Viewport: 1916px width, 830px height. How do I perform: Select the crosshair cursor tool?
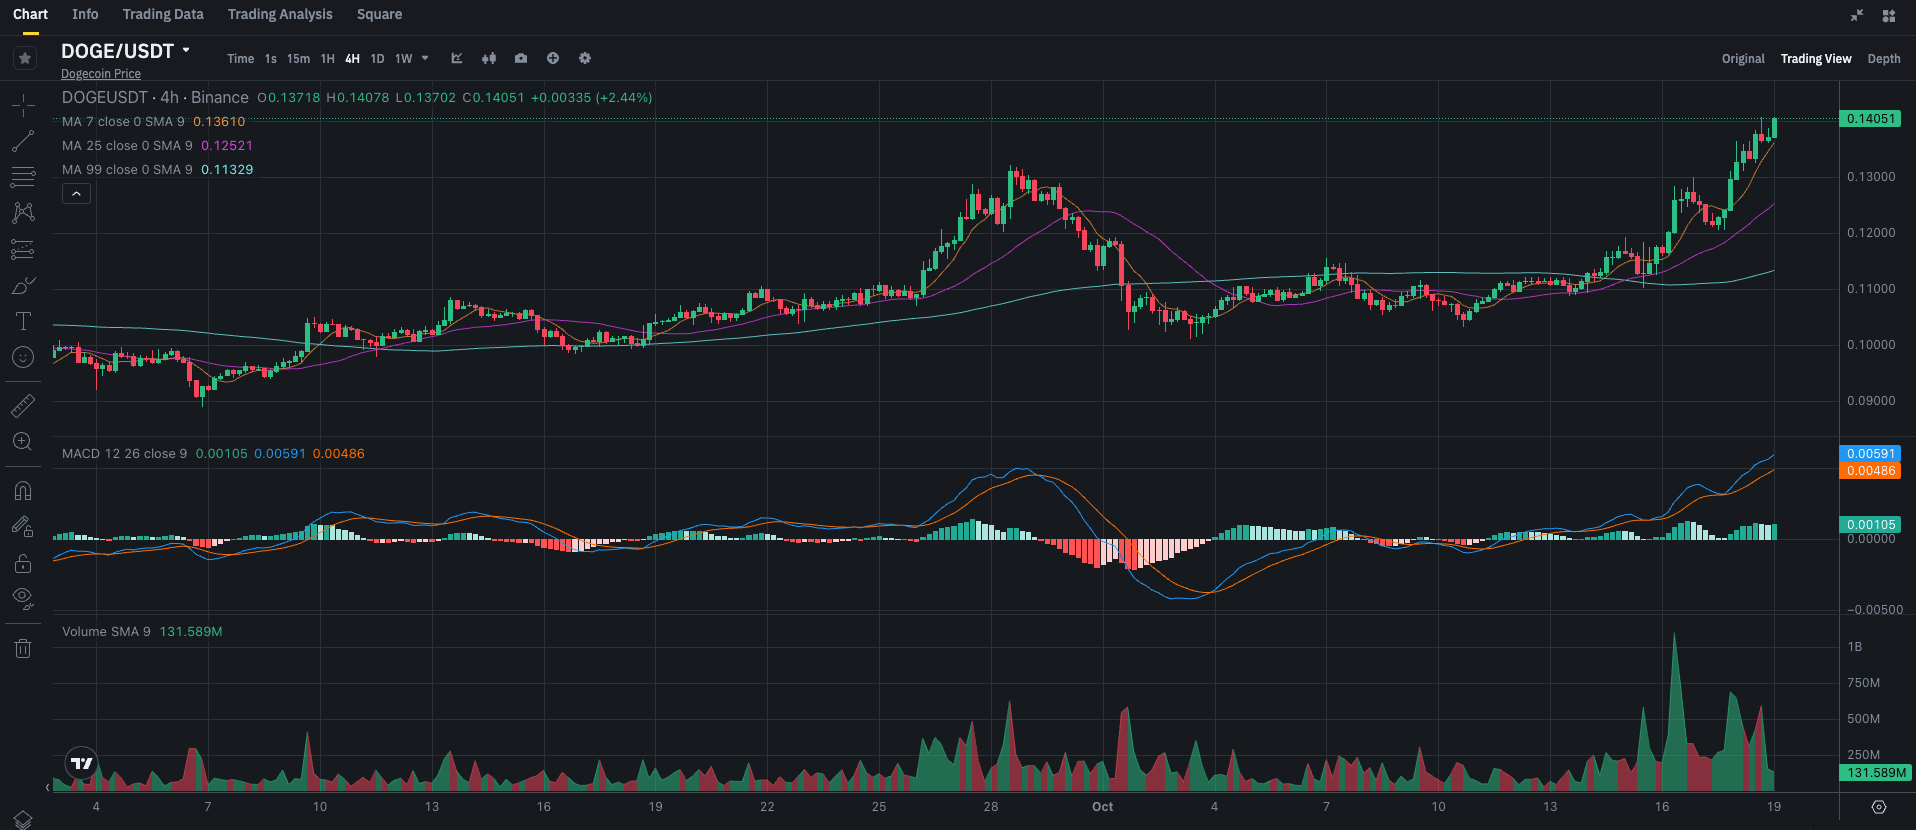pos(23,105)
